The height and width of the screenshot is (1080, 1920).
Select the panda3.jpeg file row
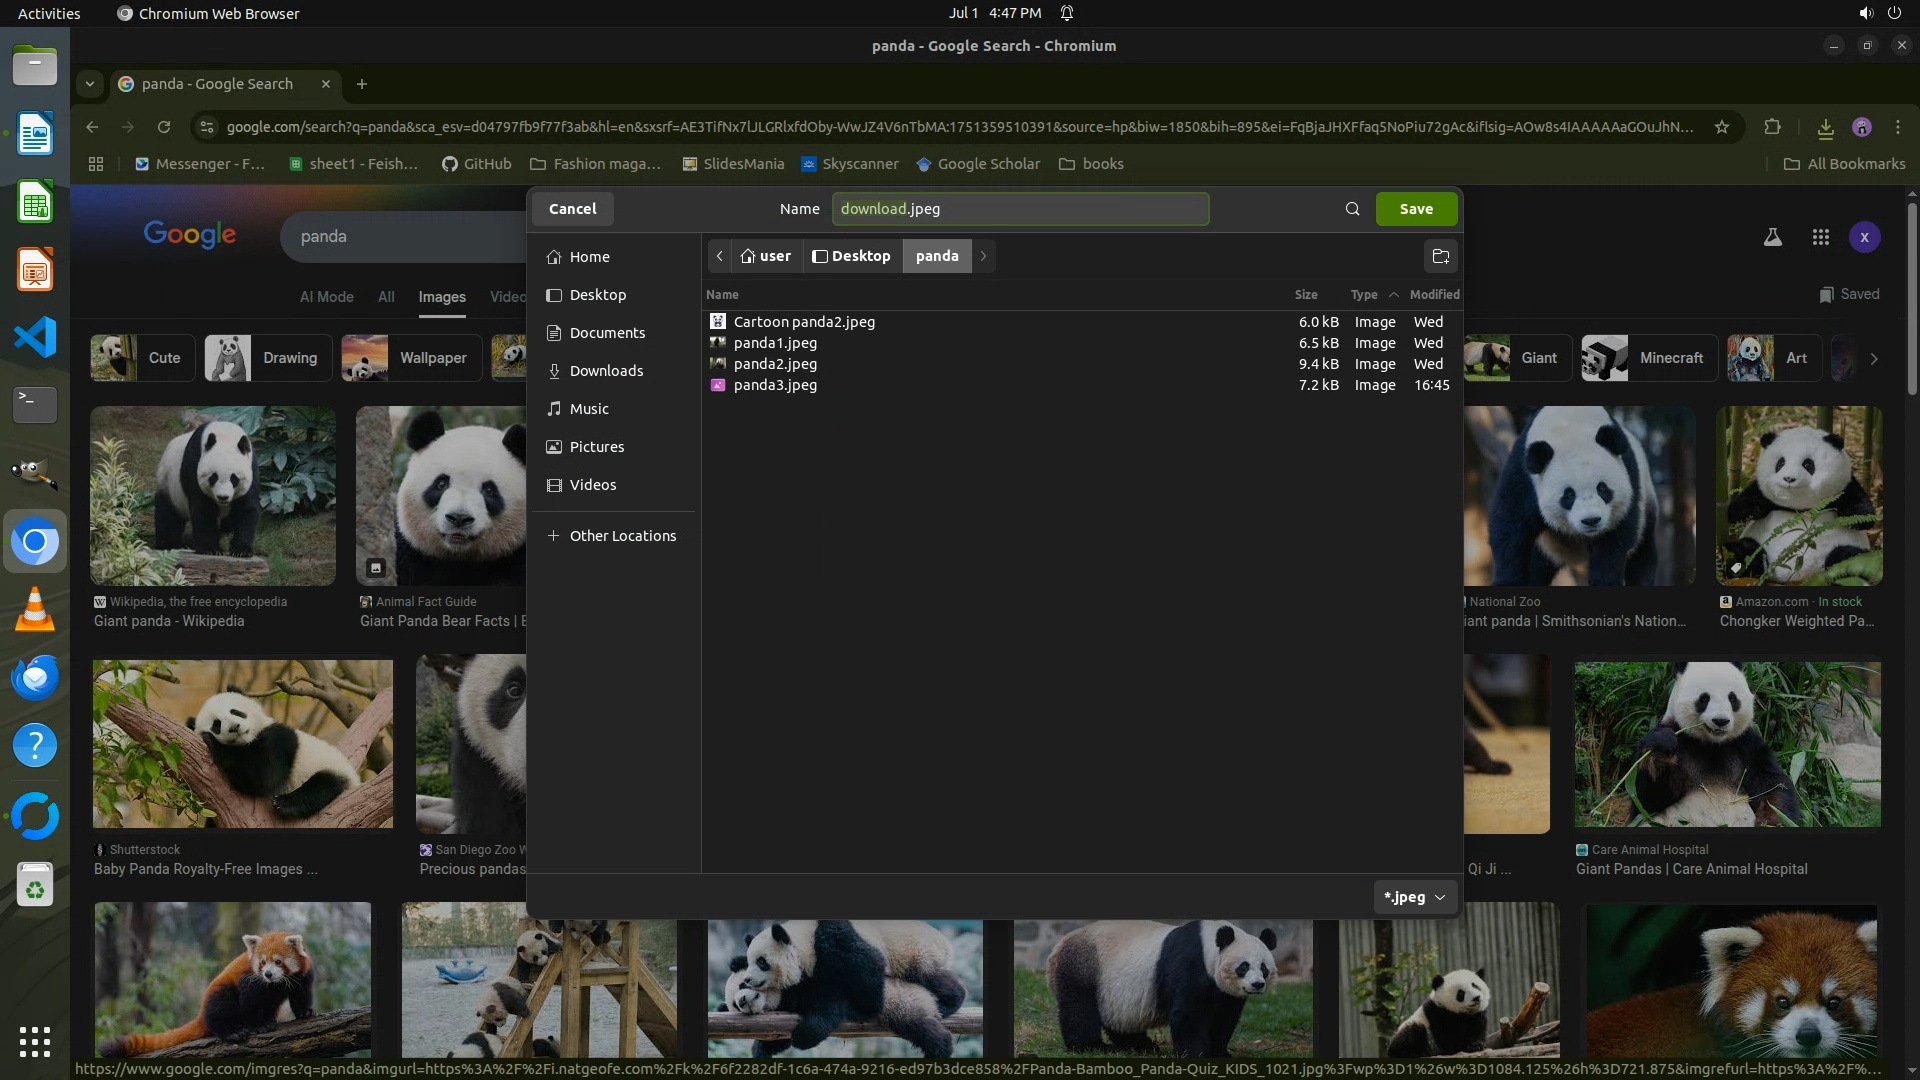click(x=775, y=385)
